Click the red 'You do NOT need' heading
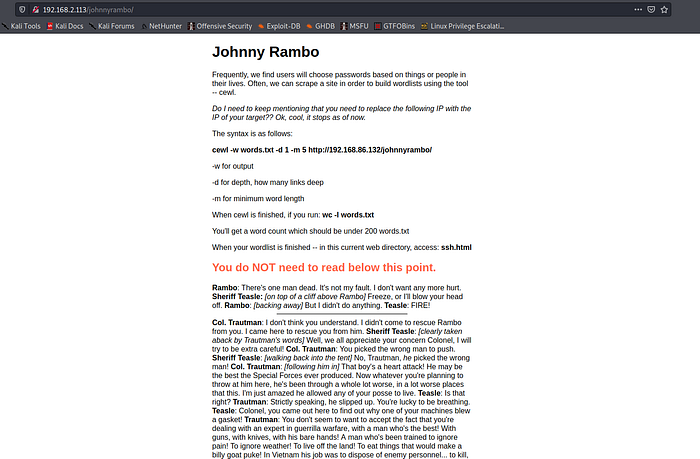 point(323,267)
